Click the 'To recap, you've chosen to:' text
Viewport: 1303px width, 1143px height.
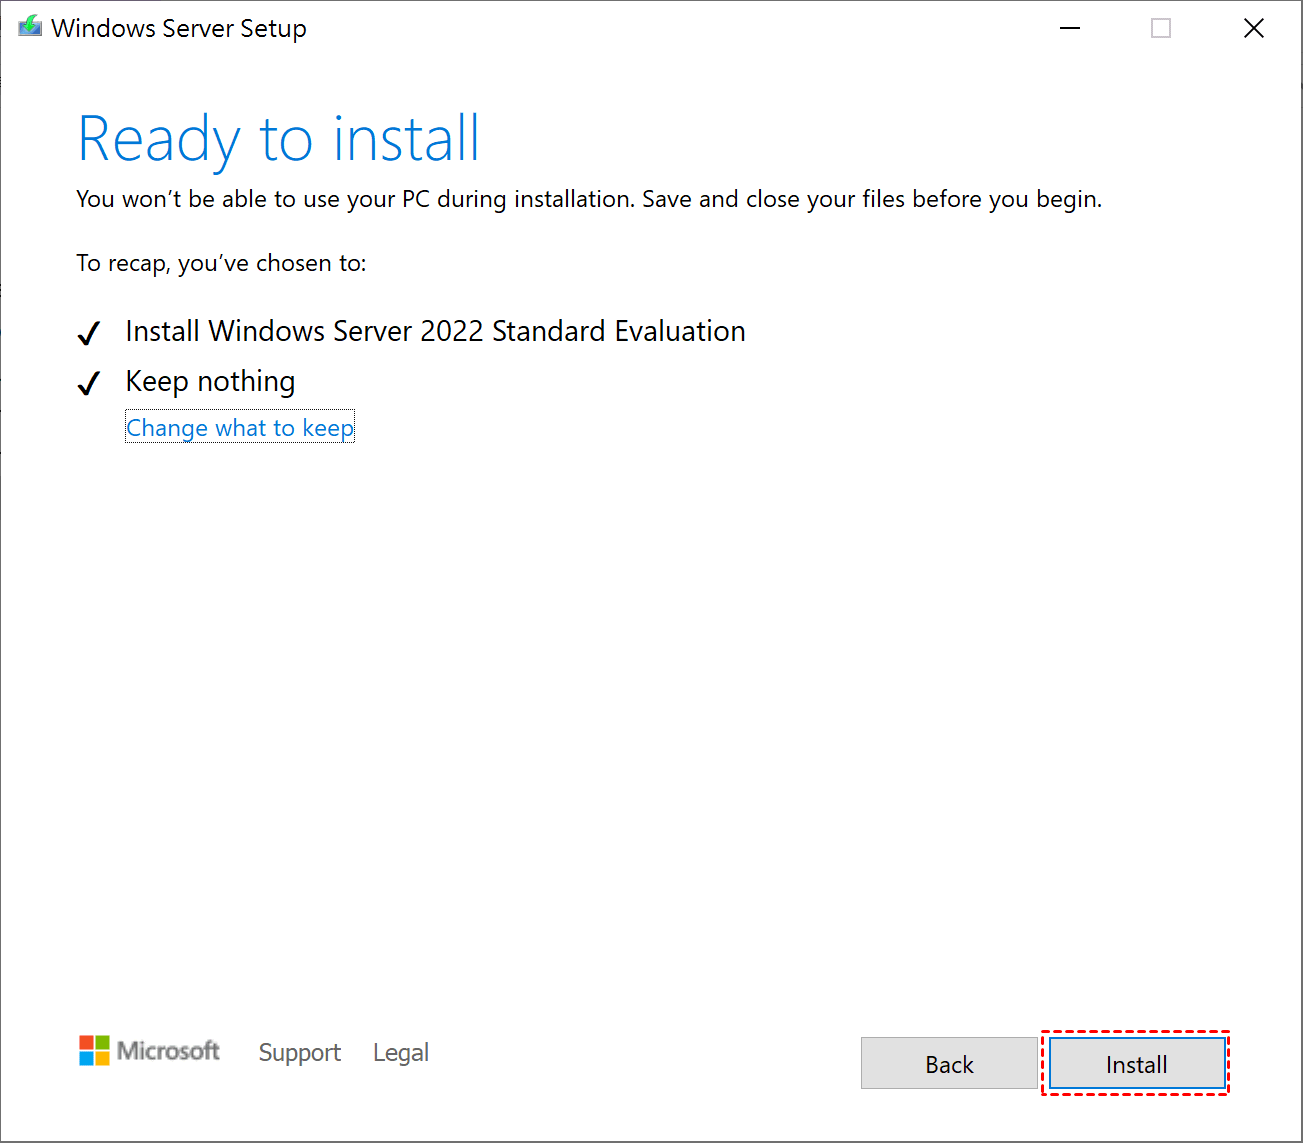(222, 263)
